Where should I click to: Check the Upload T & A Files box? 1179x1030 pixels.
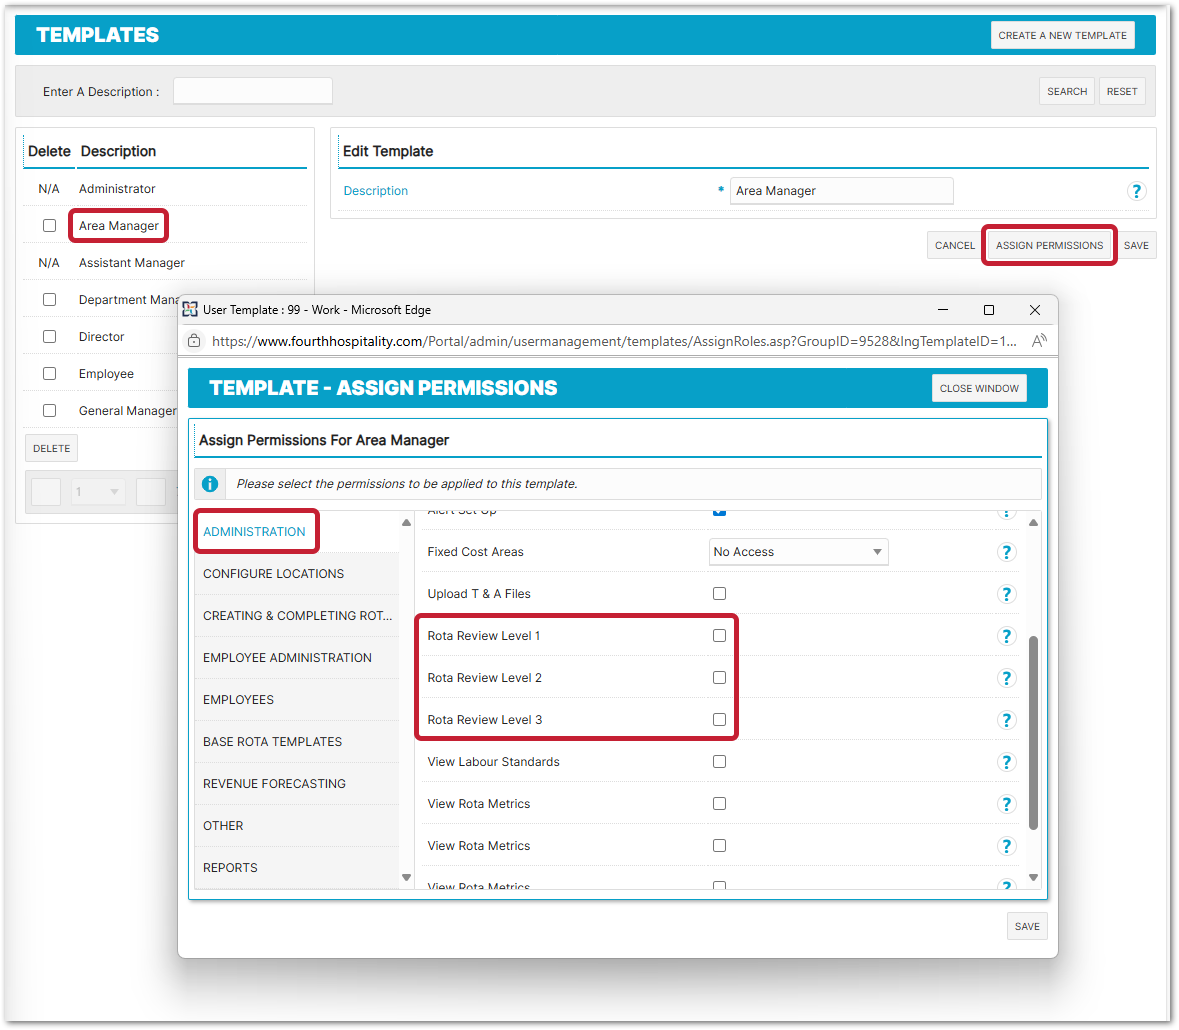pyautogui.click(x=719, y=594)
